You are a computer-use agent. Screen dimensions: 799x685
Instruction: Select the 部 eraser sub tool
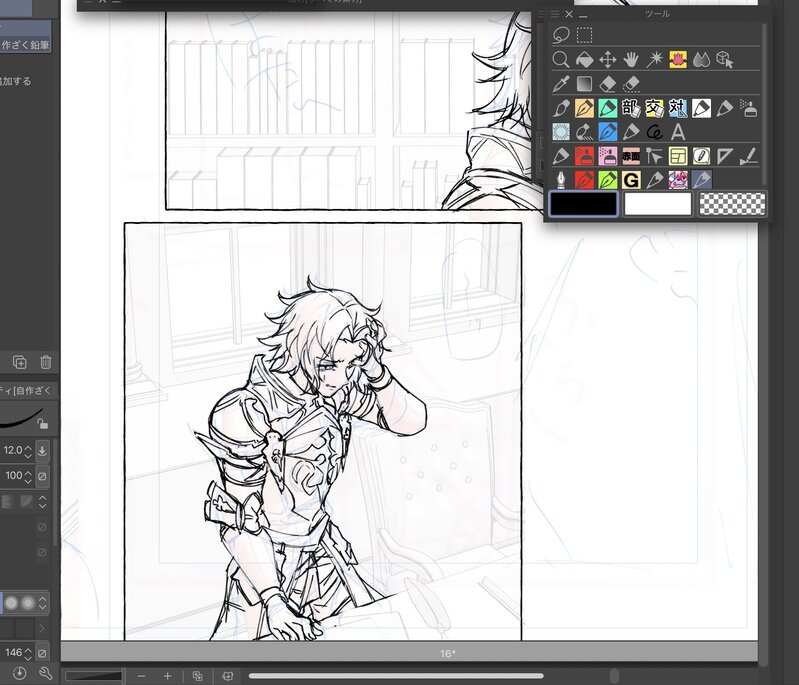(631, 108)
